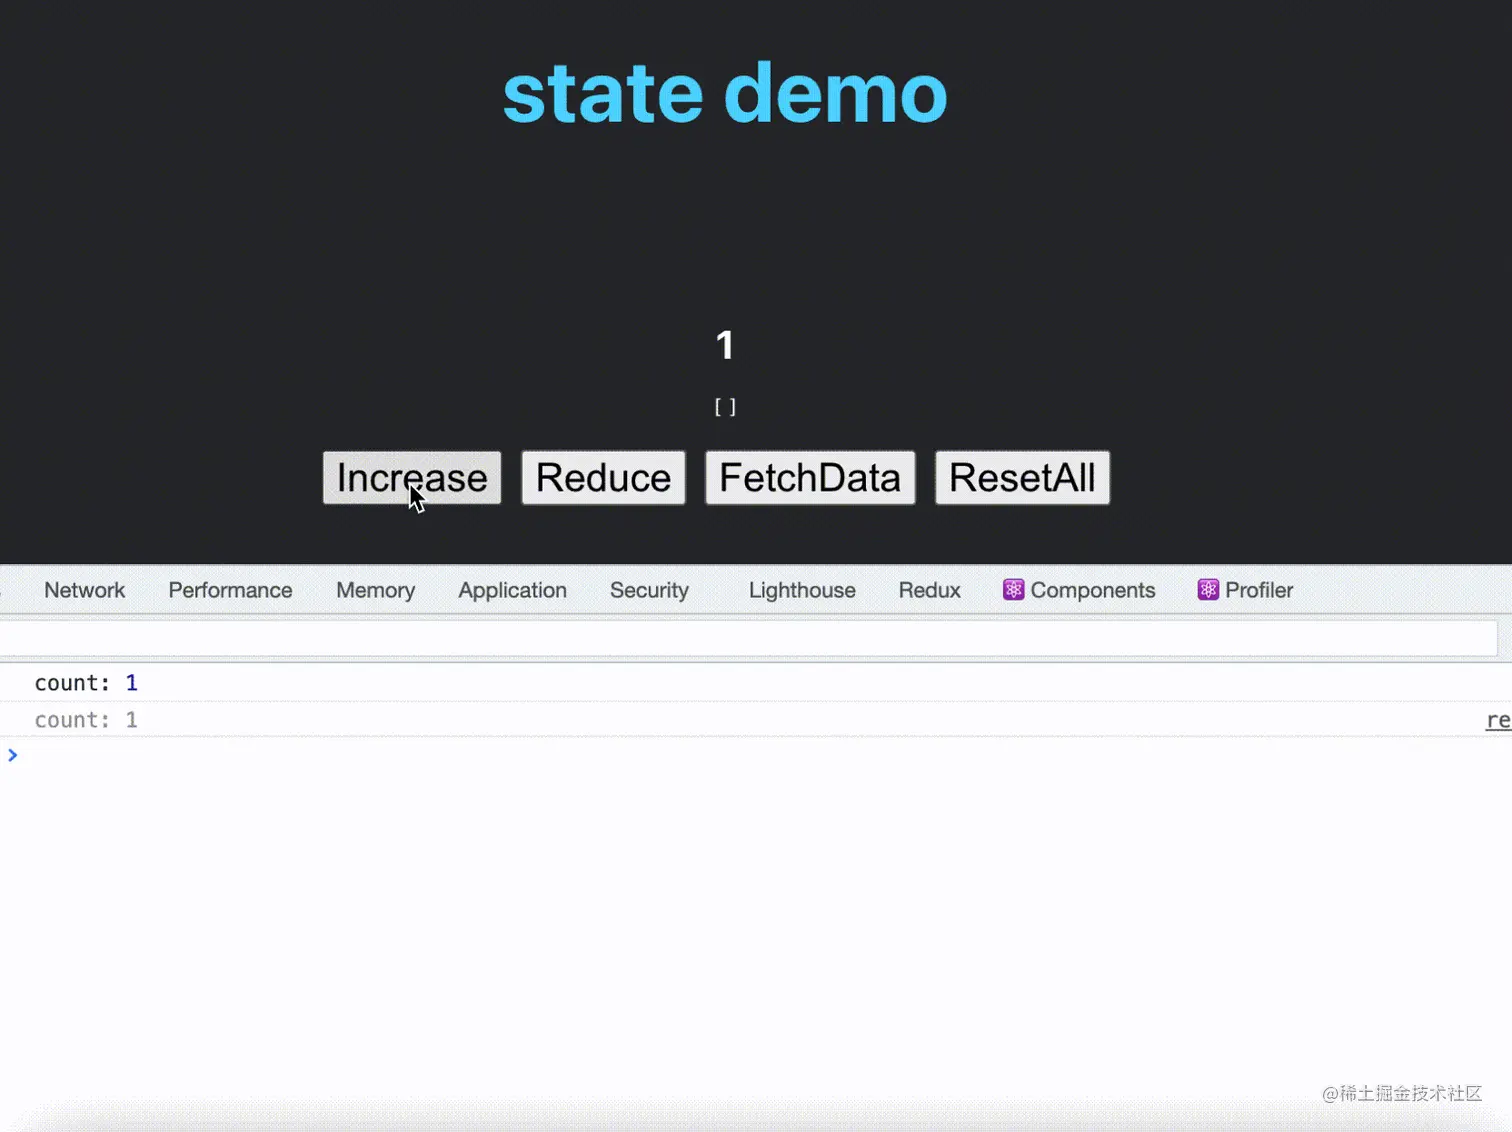
Task: Click the React icon beside Components
Action: coord(1013,590)
